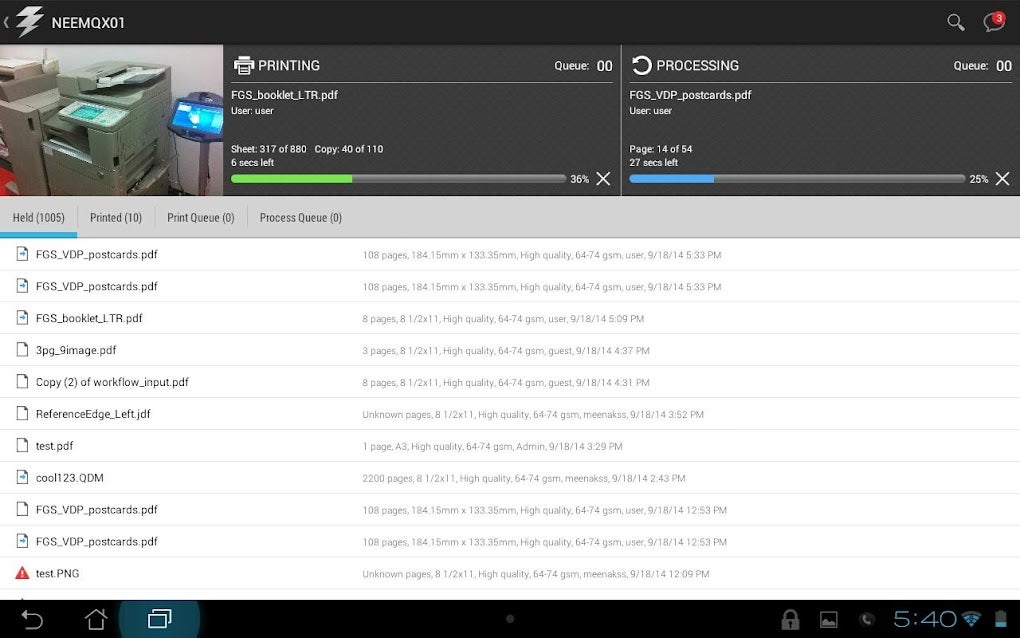The height and width of the screenshot is (638, 1020).
Task: Click the printer icon next to PRINTING
Action: pyautogui.click(x=244, y=65)
